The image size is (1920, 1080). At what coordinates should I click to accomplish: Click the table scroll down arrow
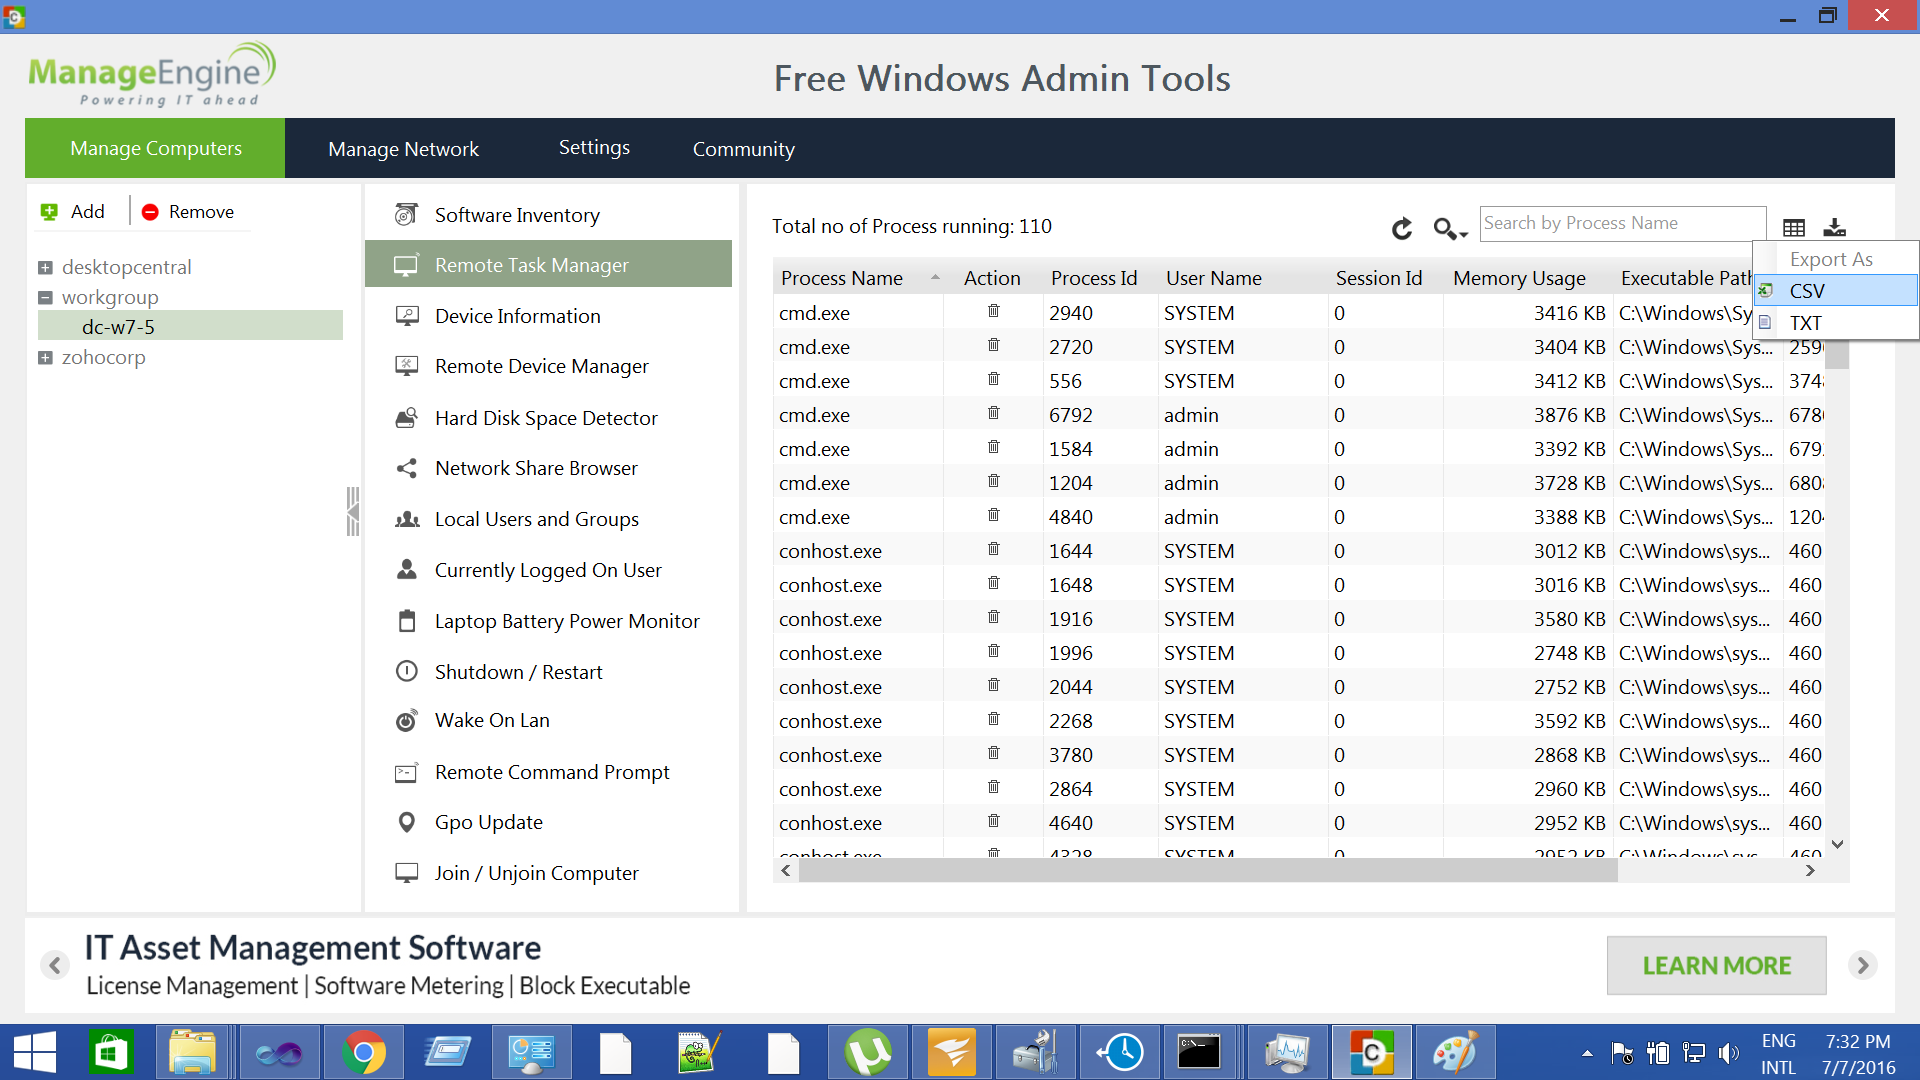click(1837, 845)
